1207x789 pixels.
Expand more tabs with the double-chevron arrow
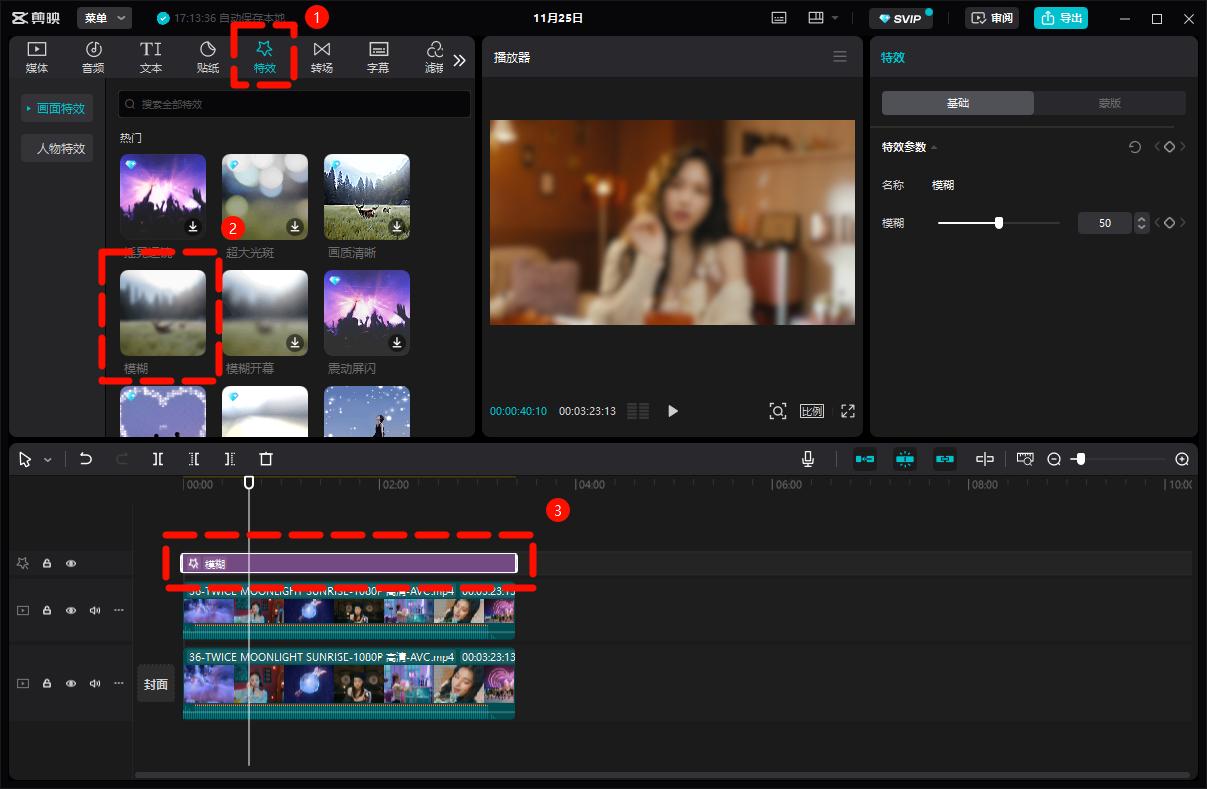(x=459, y=60)
